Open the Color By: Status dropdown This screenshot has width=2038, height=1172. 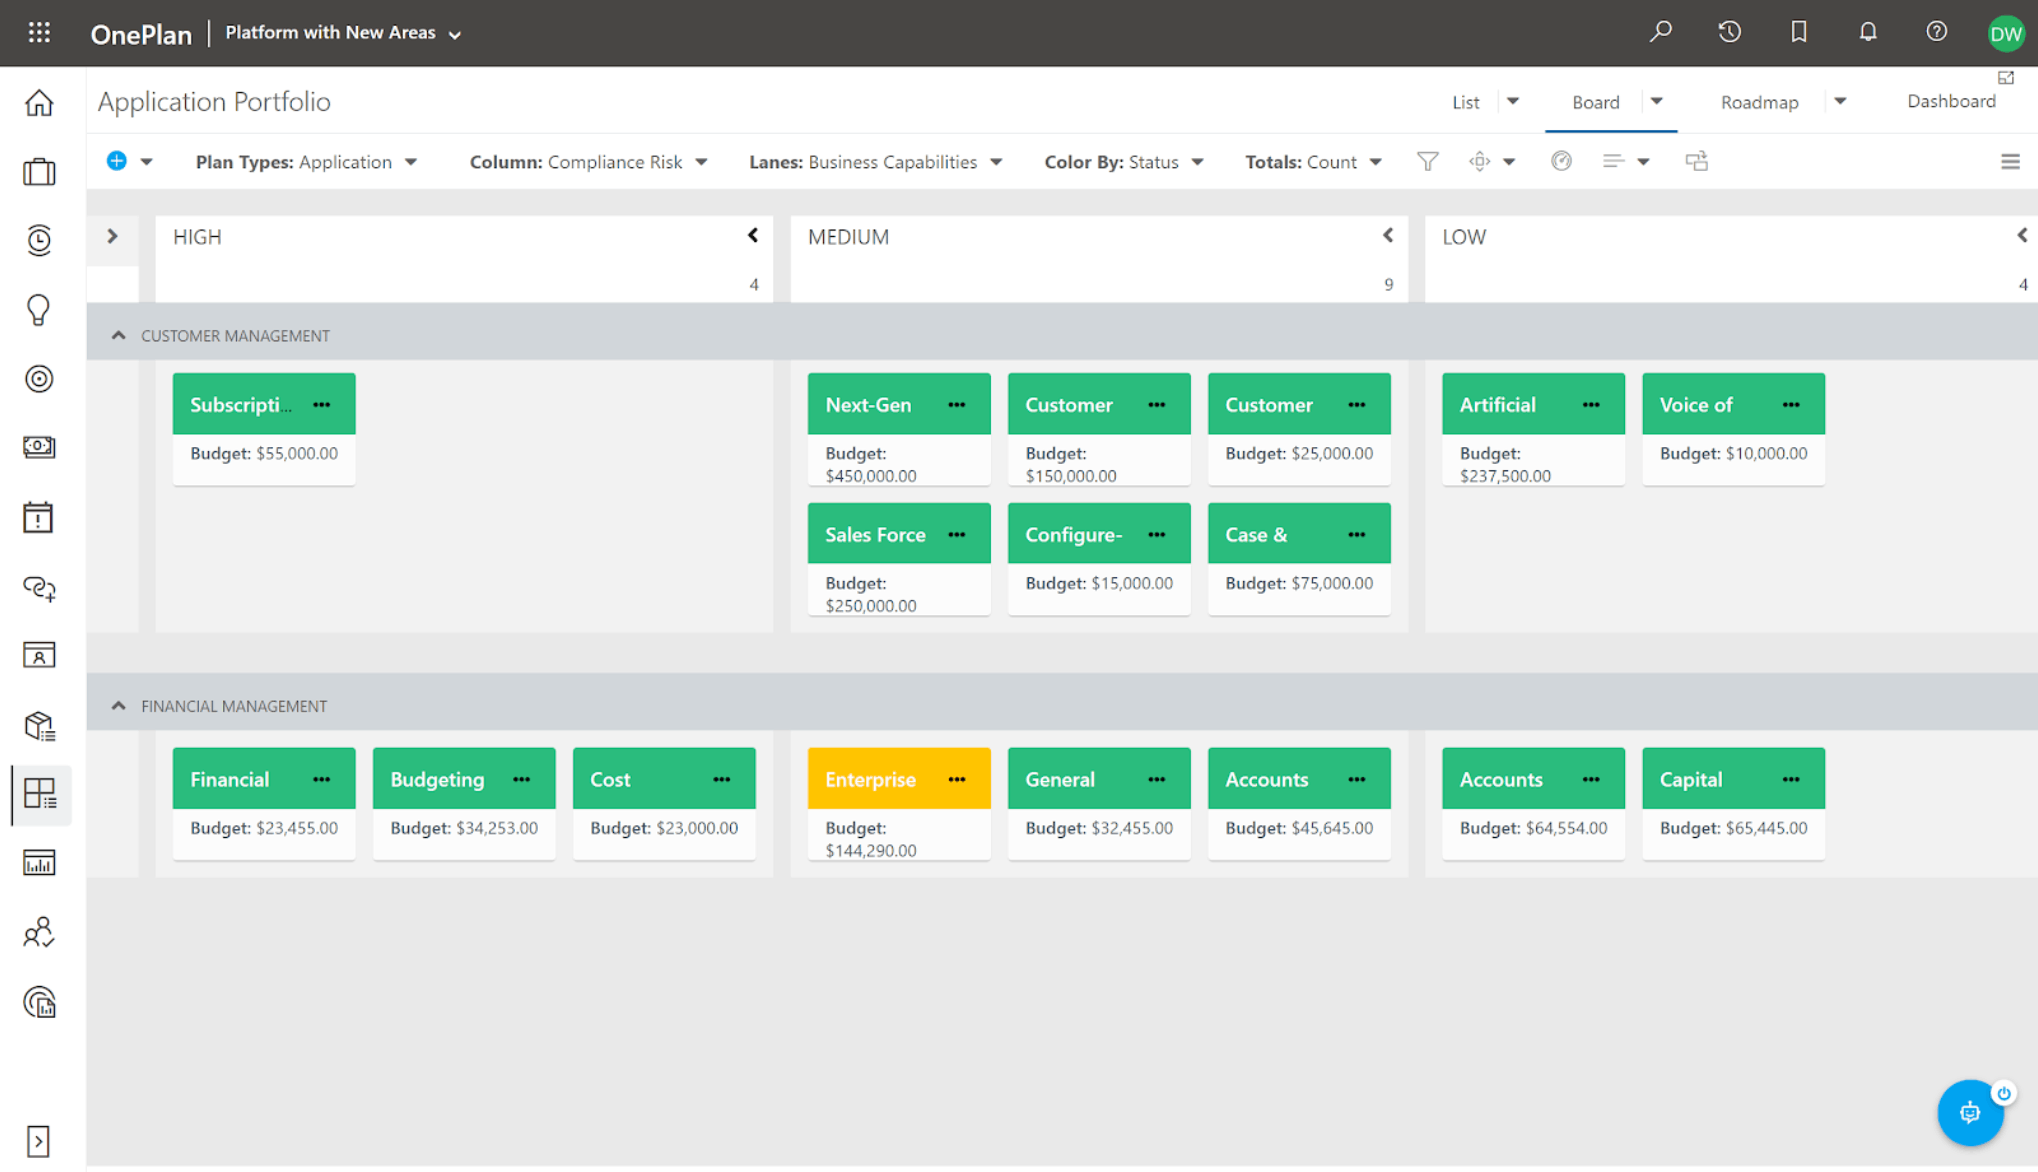click(1123, 162)
